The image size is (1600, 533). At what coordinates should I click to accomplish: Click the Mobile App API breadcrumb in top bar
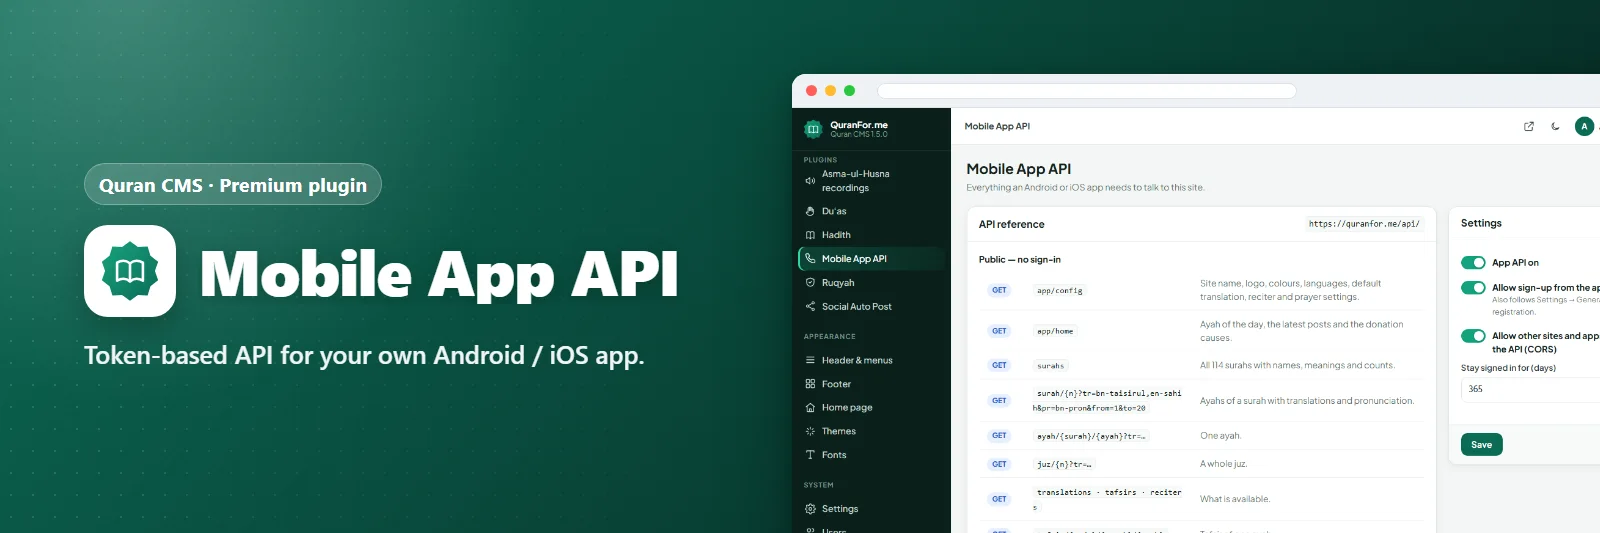point(997,126)
